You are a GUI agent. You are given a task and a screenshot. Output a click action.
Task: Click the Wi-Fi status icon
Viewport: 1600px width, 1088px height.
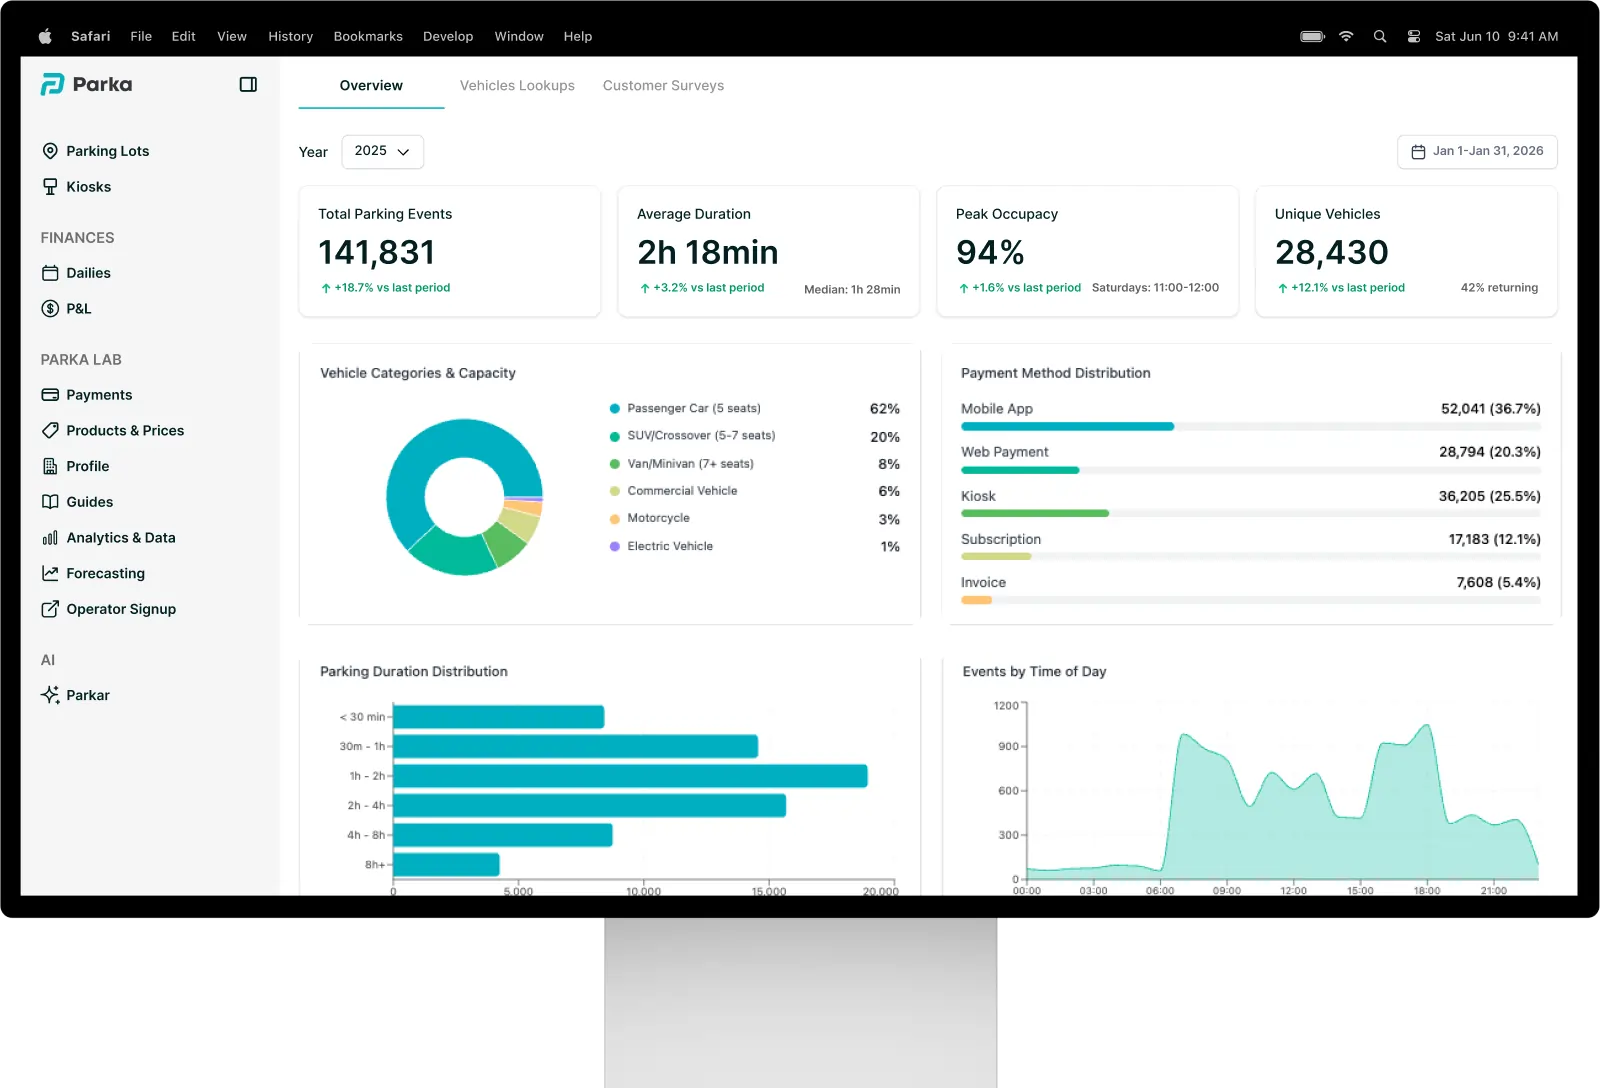click(1346, 36)
